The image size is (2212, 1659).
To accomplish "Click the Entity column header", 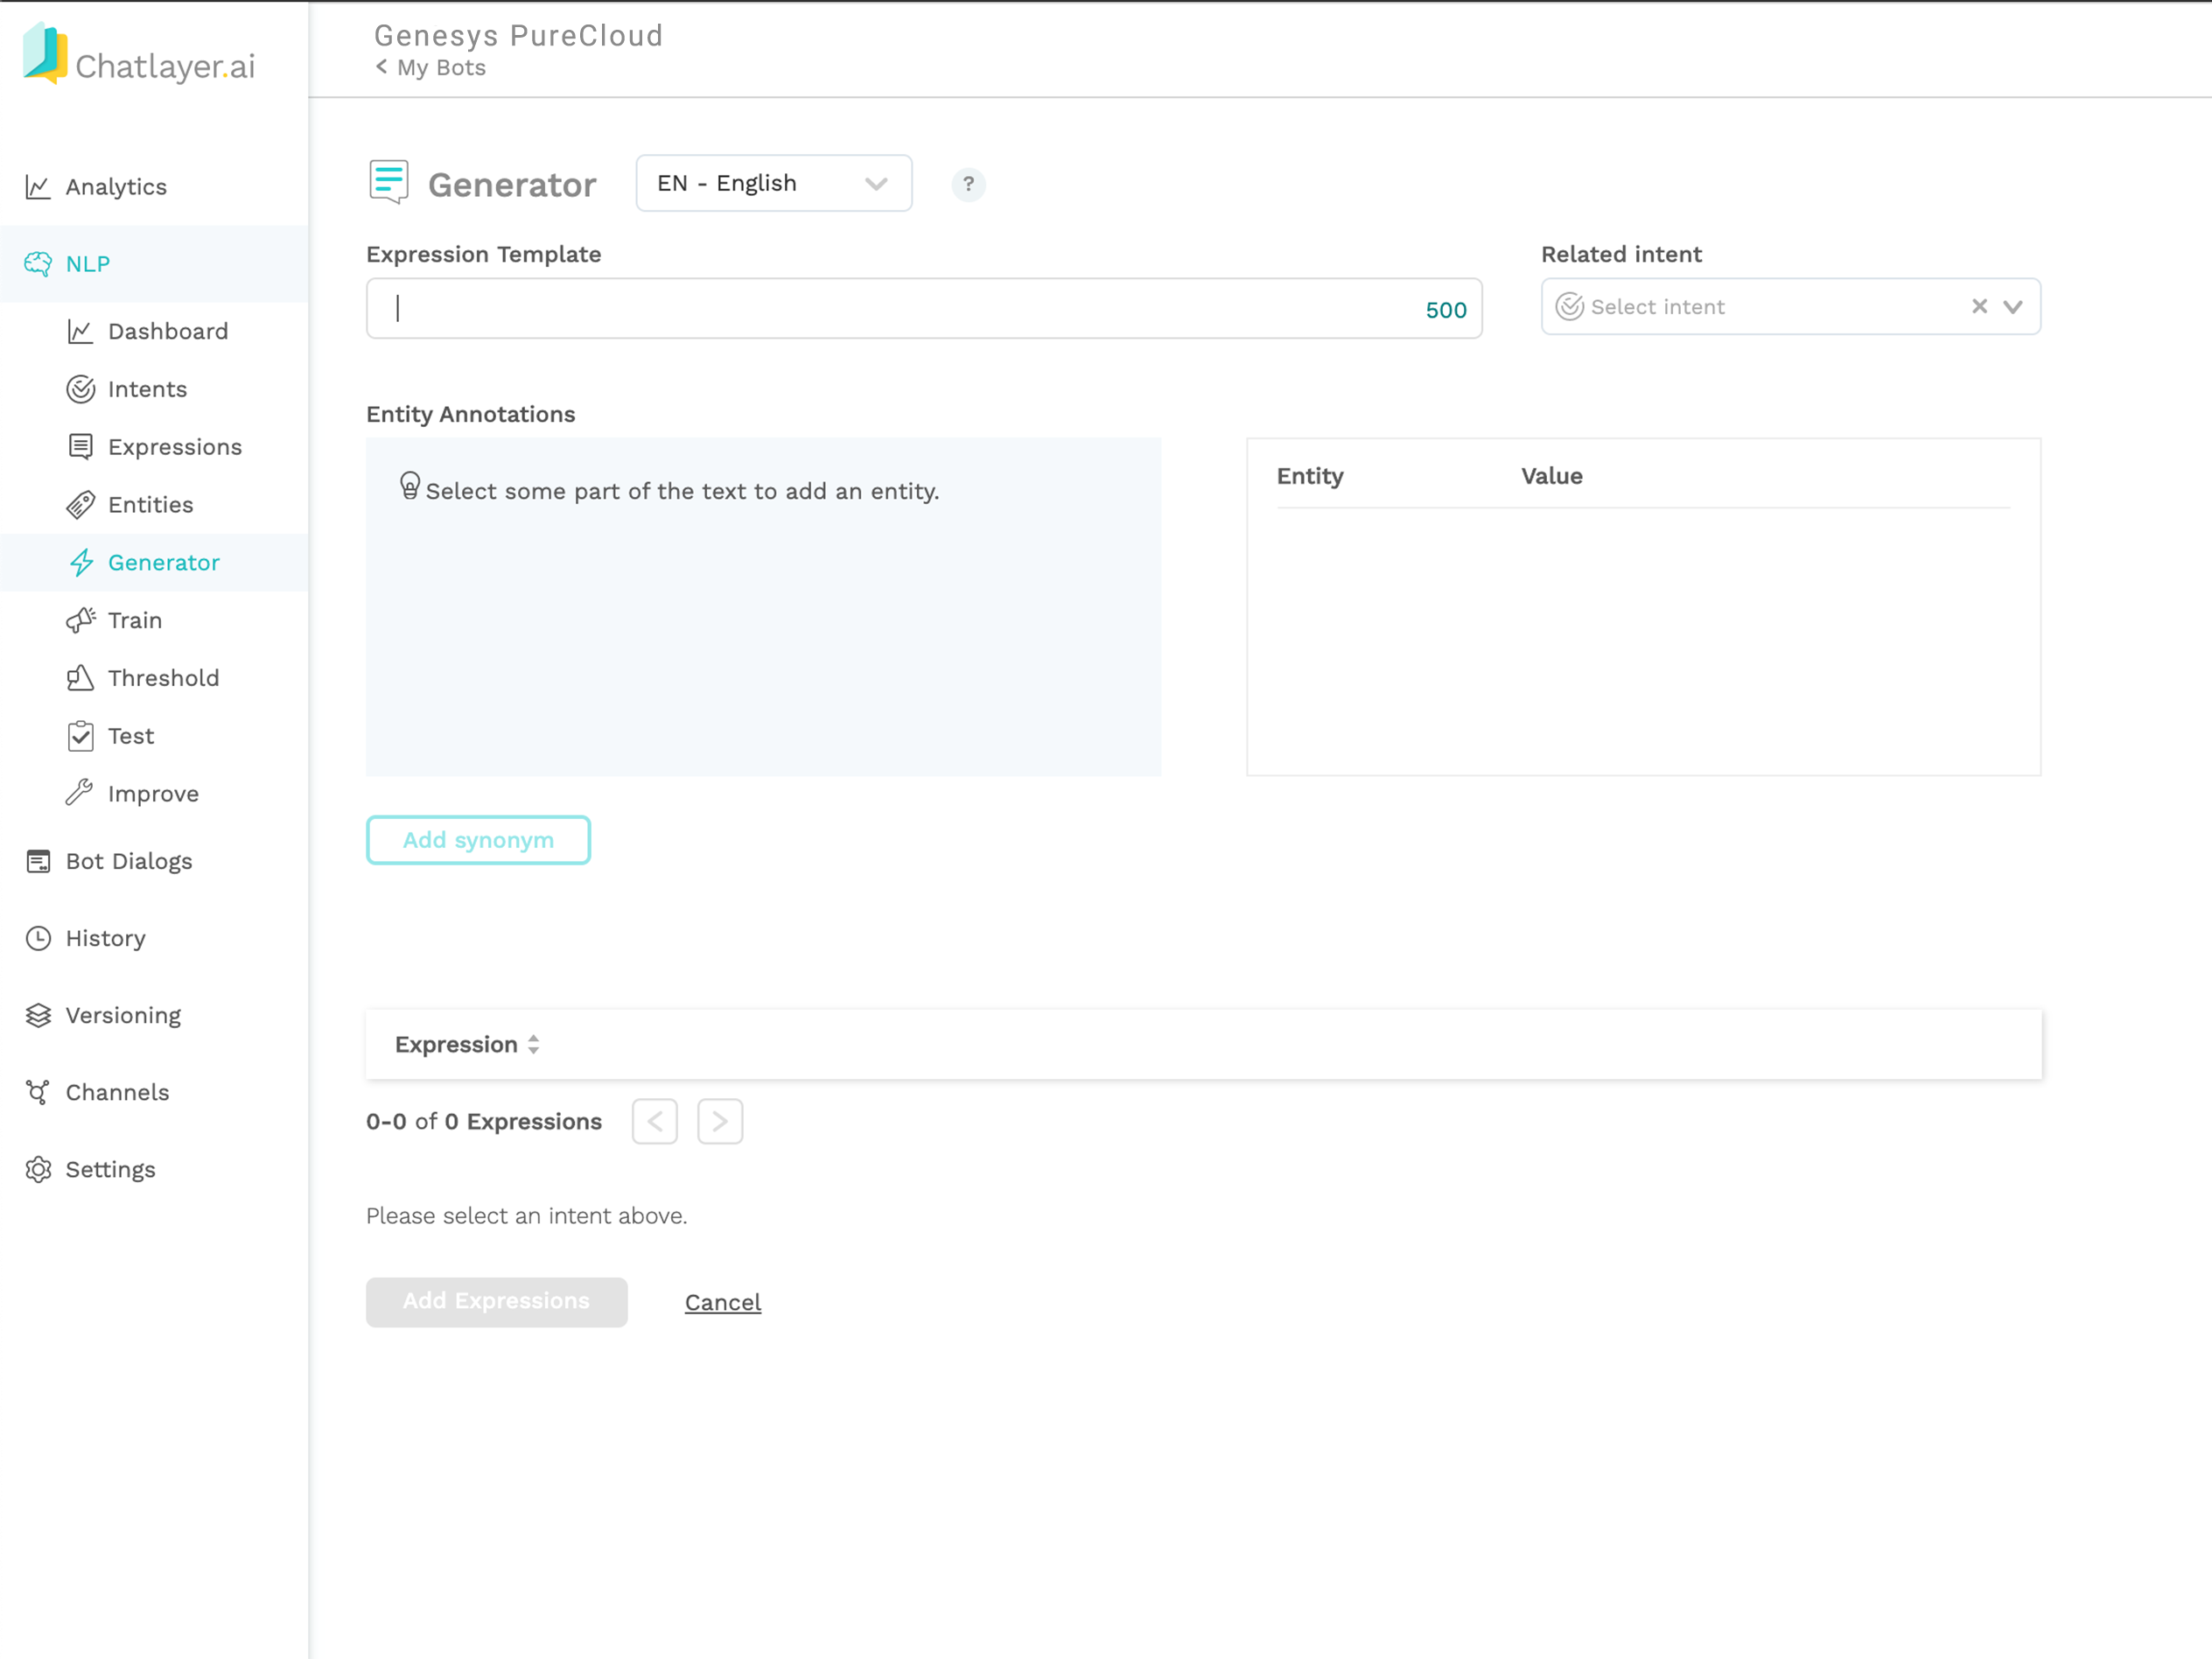I will 1310,476.
